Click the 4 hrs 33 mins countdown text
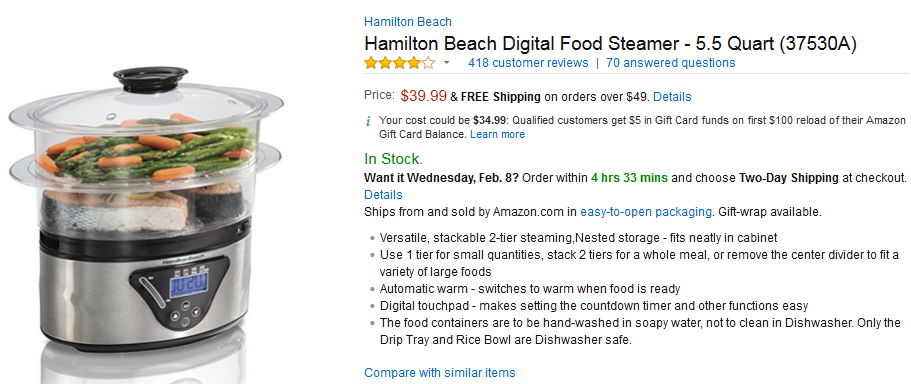This screenshot has height=384, width=911. tap(629, 178)
